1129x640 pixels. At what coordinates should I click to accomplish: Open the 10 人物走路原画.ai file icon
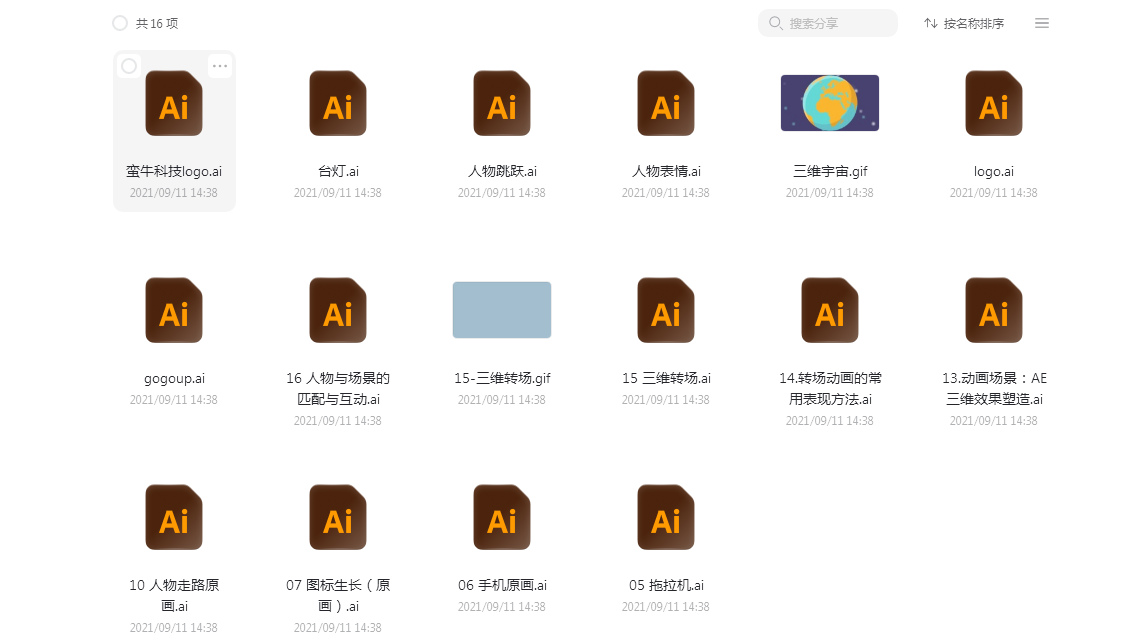[174, 517]
